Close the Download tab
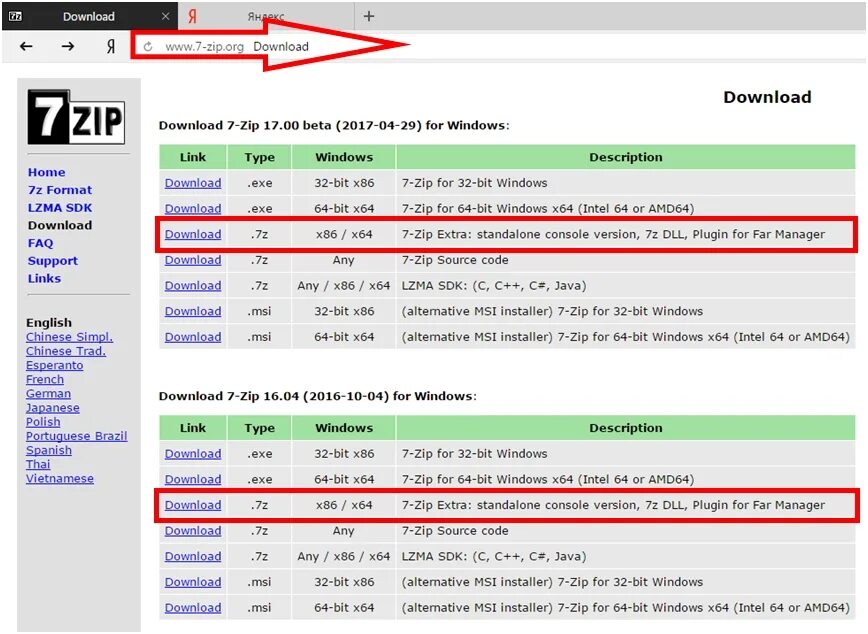 [165, 17]
